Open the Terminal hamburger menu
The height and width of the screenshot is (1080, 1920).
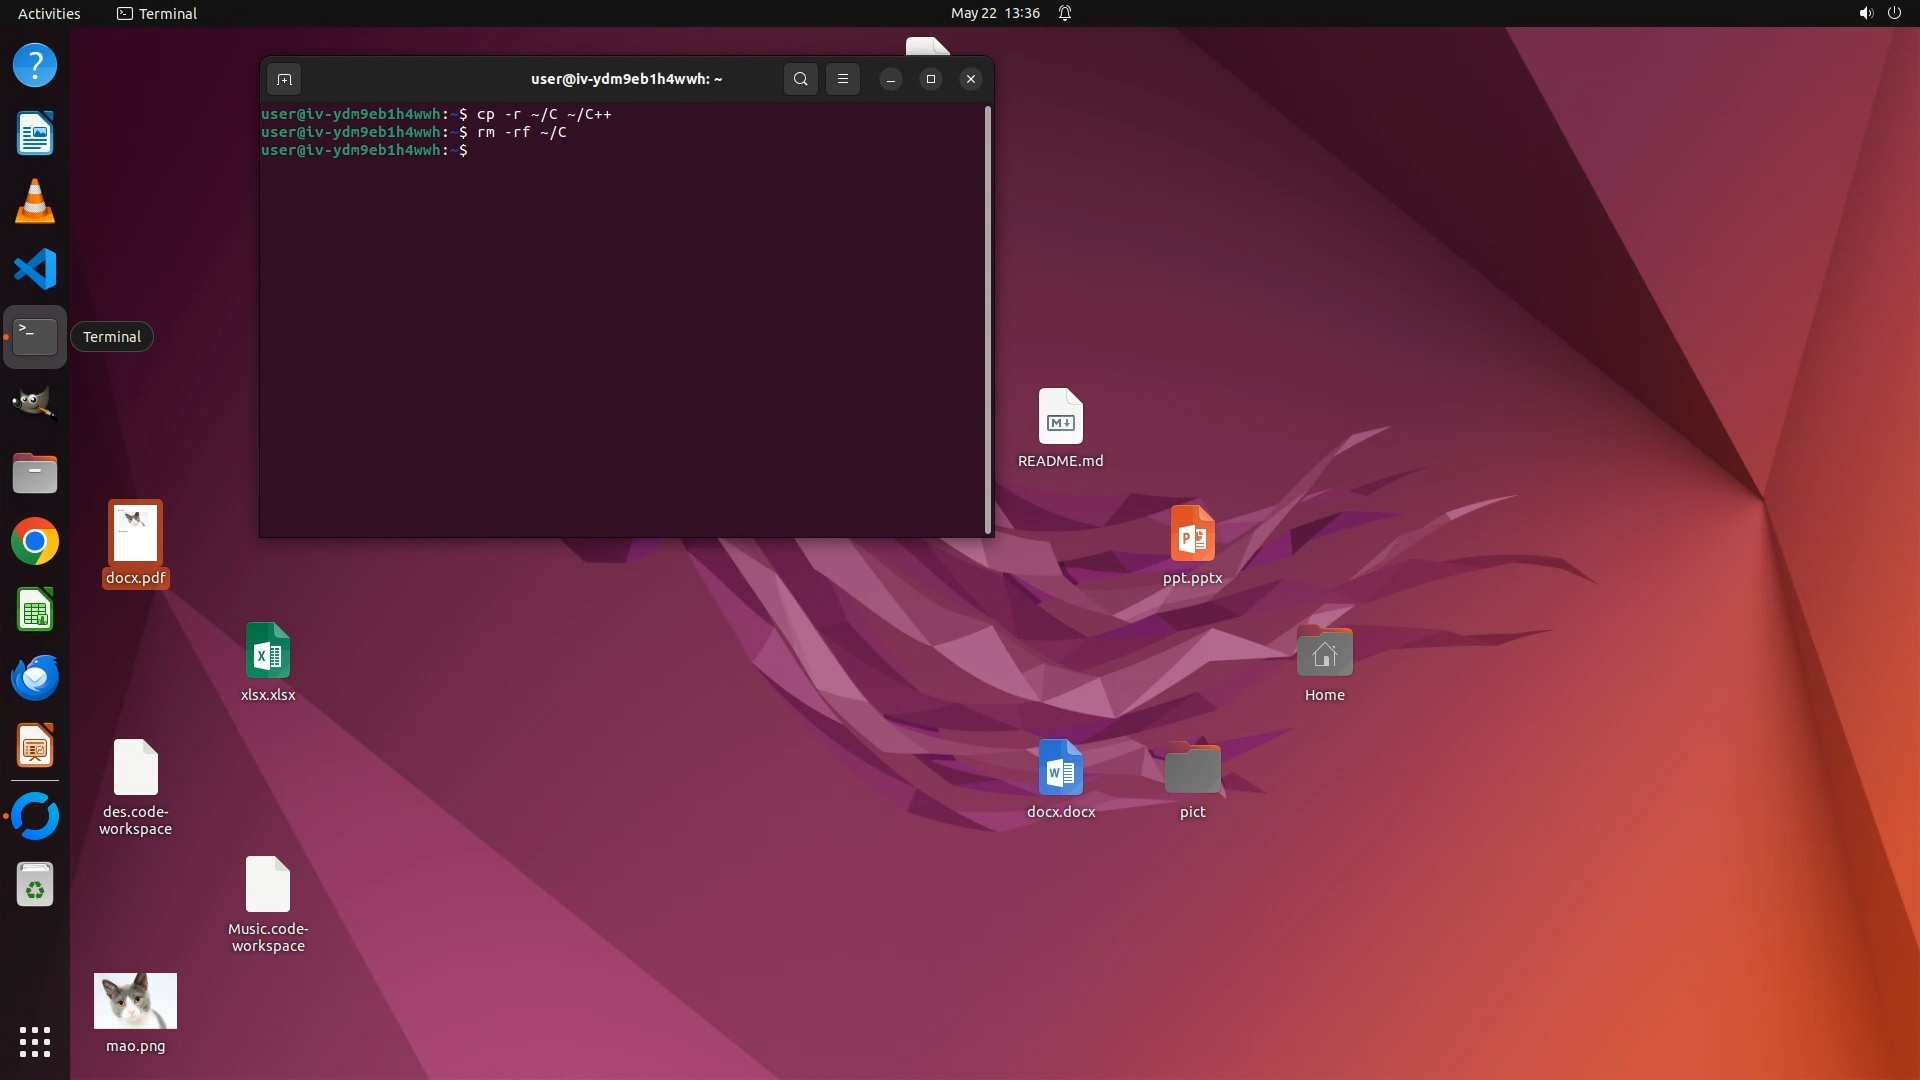[x=843, y=79]
